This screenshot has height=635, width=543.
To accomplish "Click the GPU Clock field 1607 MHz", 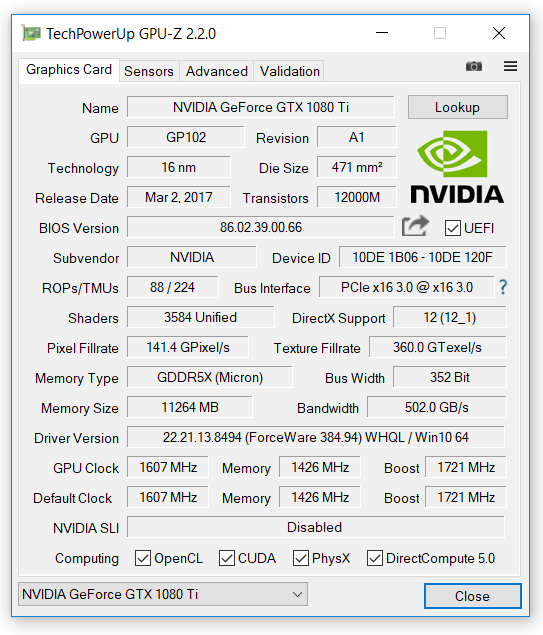I will (168, 467).
